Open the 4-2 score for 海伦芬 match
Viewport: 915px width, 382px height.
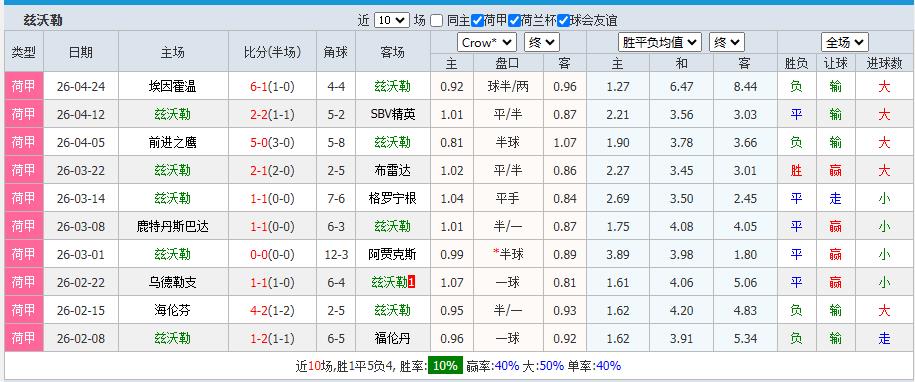click(x=259, y=311)
